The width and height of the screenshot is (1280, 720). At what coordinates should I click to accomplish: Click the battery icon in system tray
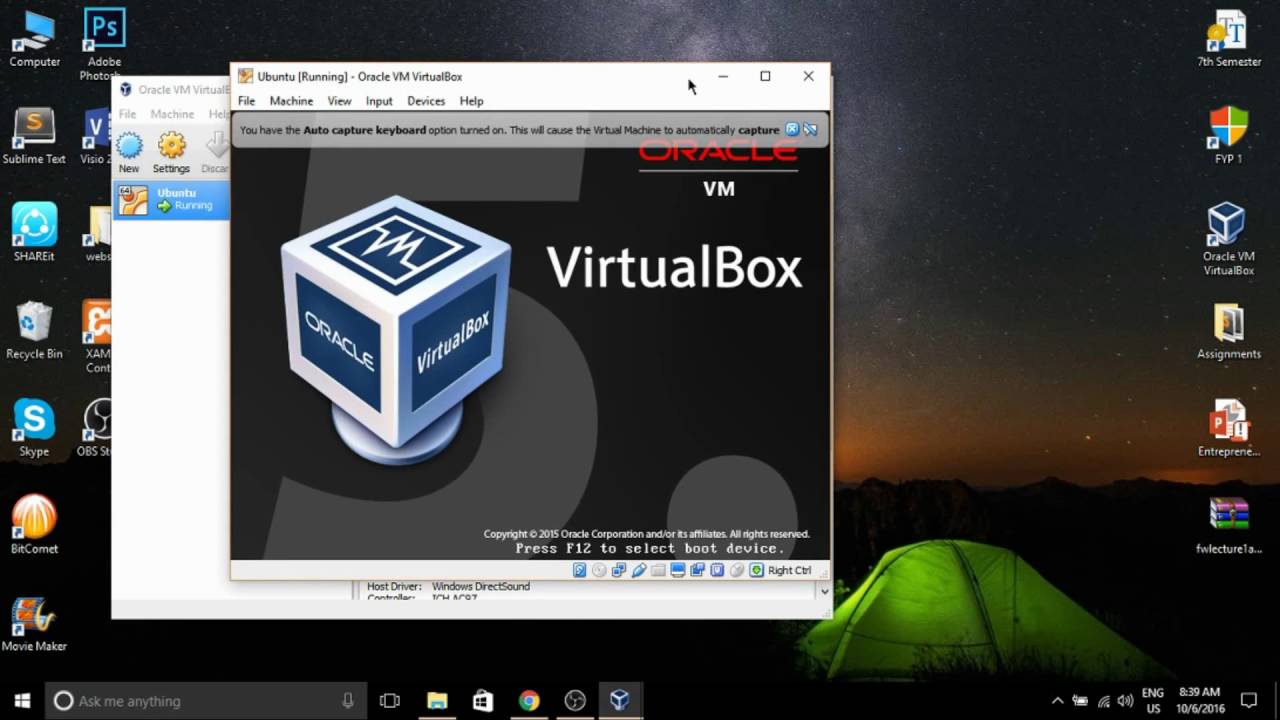(x=1081, y=701)
